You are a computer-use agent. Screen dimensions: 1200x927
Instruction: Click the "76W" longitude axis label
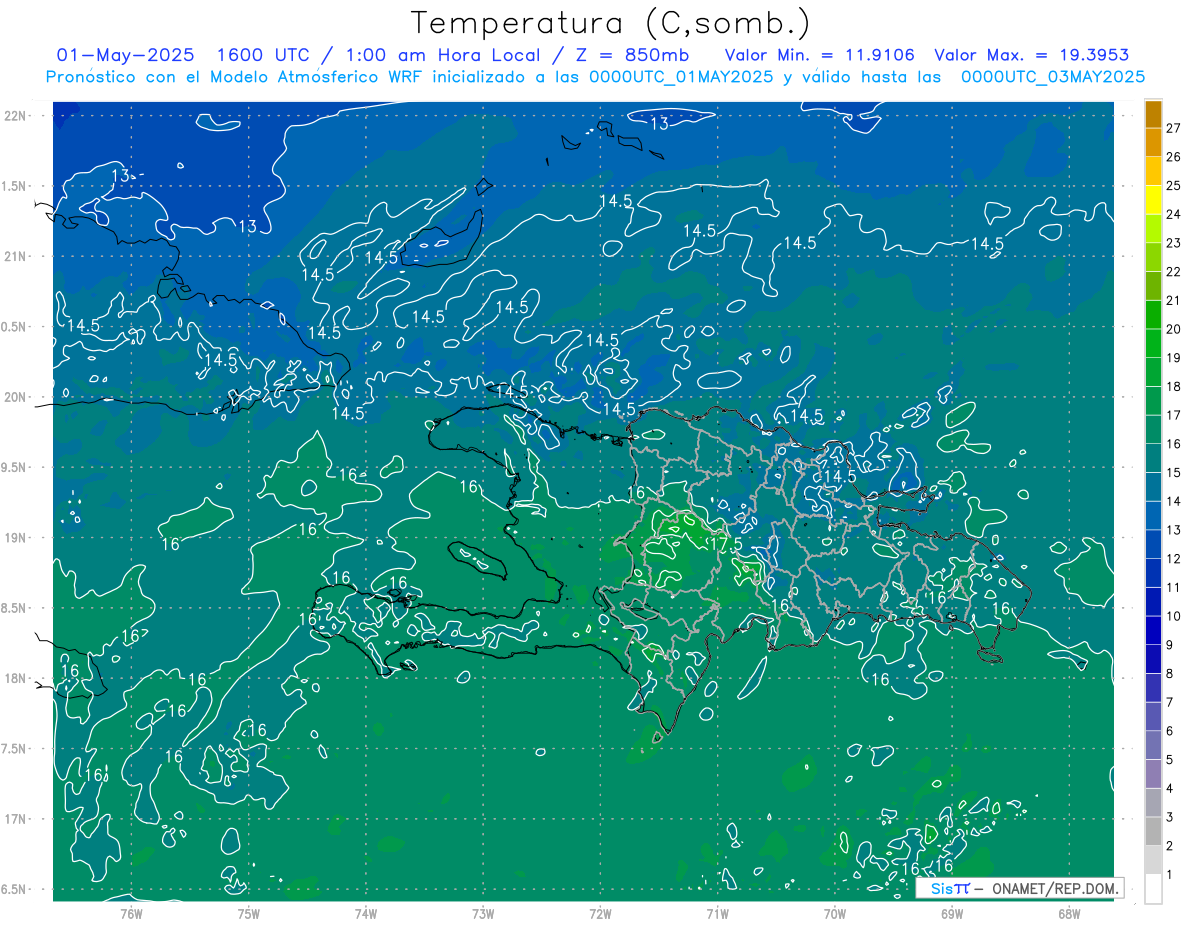pos(131,914)
